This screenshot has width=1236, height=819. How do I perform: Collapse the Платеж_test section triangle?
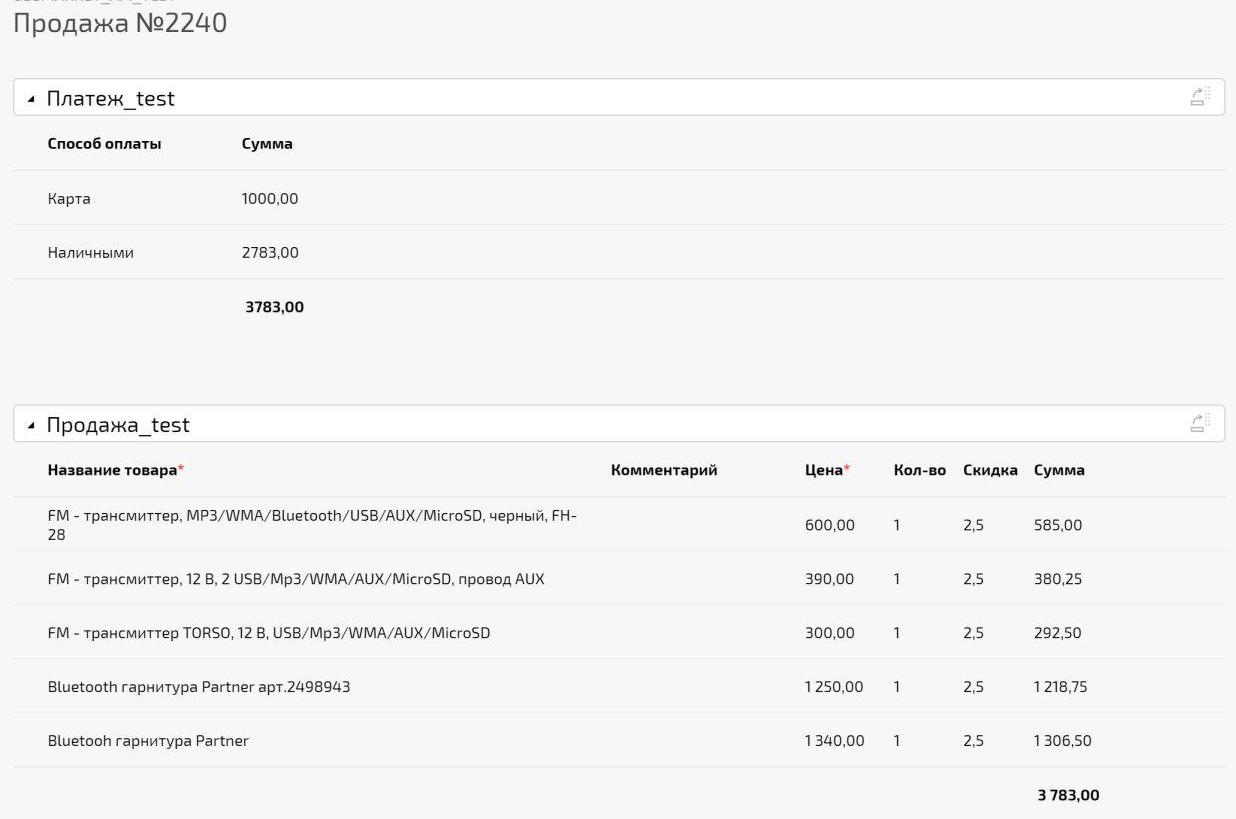tap(31, 98)
